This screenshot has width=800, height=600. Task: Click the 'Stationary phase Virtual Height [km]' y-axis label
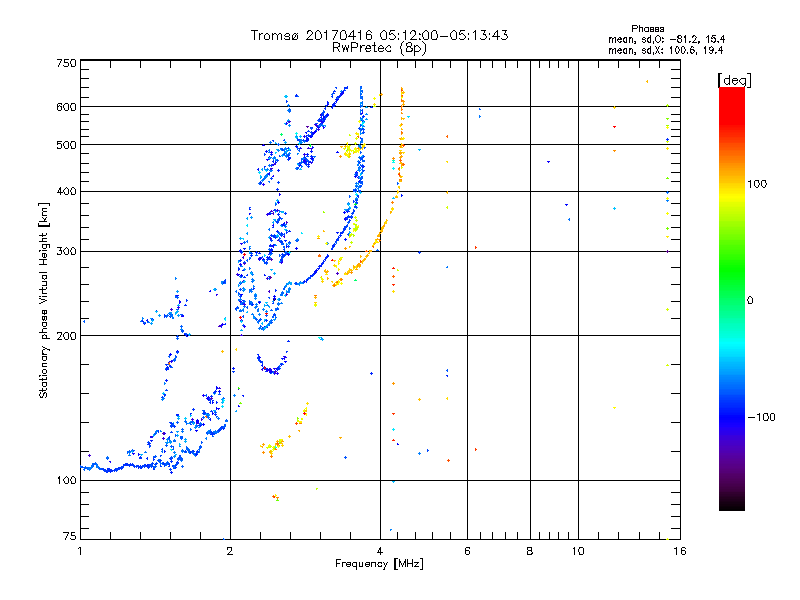tap(43, 300)
